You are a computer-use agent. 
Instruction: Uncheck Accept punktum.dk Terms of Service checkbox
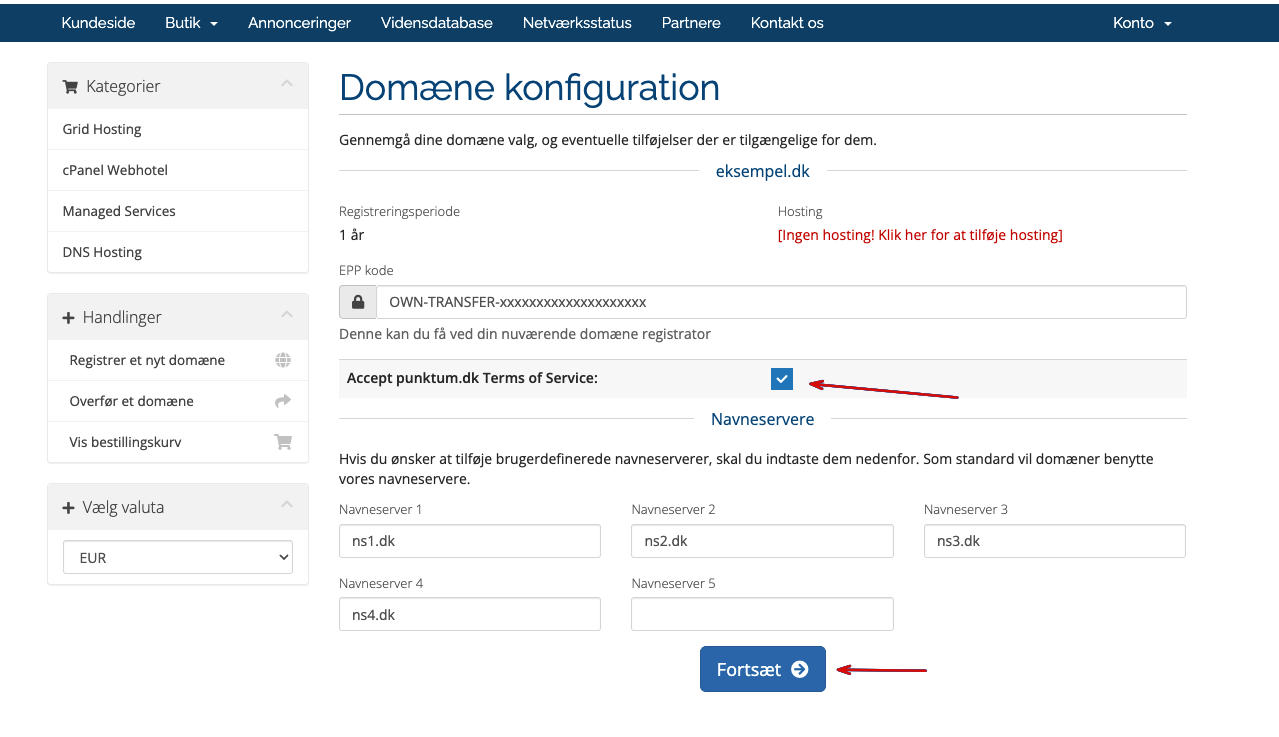(x=781, y=379)
